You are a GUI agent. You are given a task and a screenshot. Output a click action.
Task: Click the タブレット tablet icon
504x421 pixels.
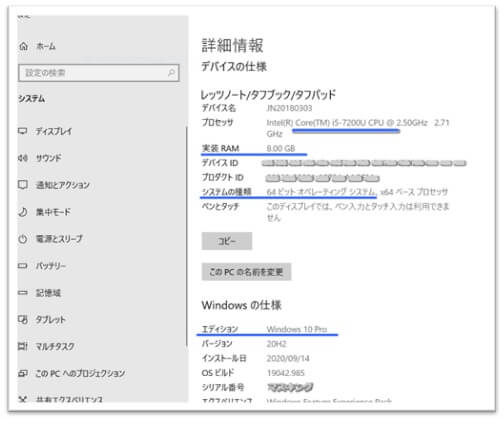23,319
